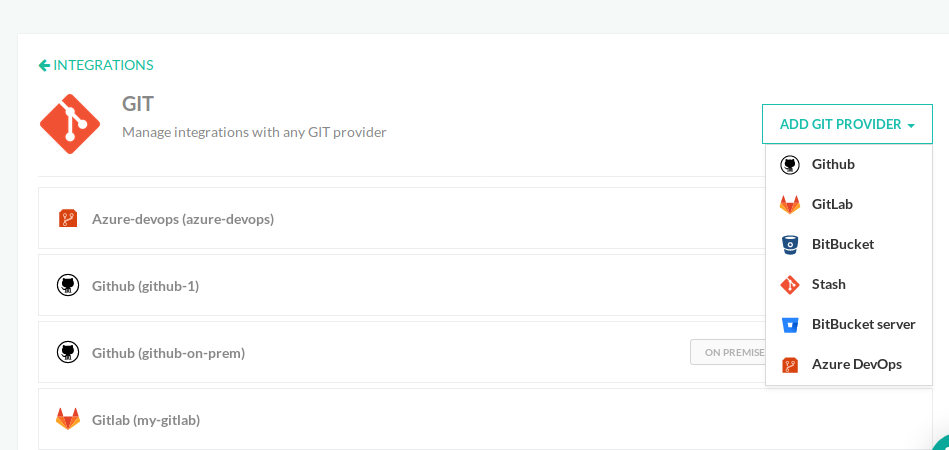Click the my-gitlab fox icon
This screenshot has width=949, height=450.
(x=68, y=419)
